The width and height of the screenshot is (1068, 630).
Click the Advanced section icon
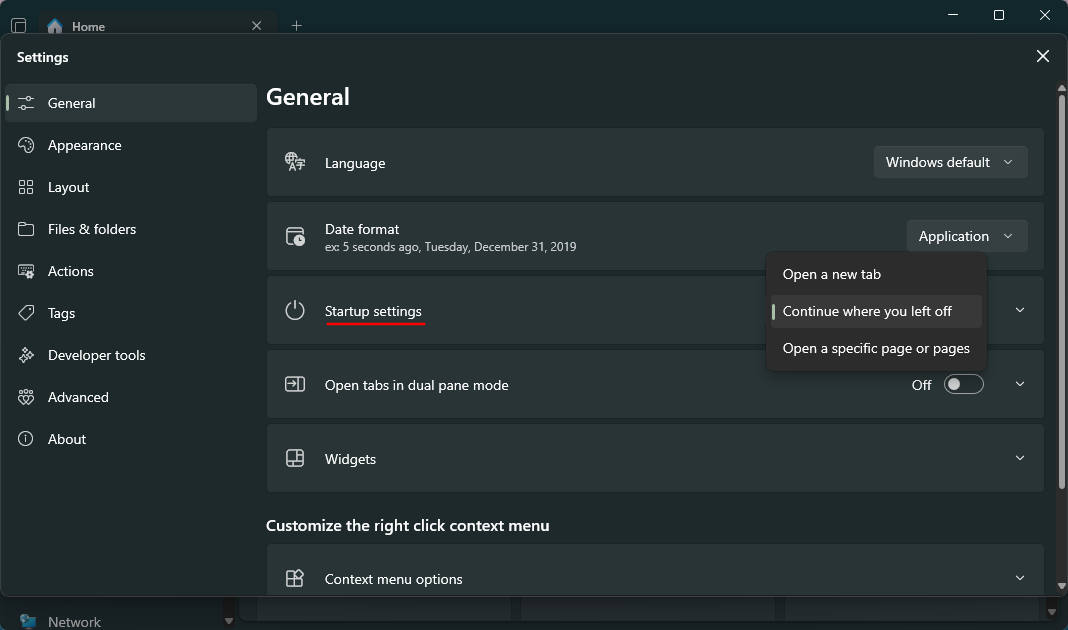27,397
